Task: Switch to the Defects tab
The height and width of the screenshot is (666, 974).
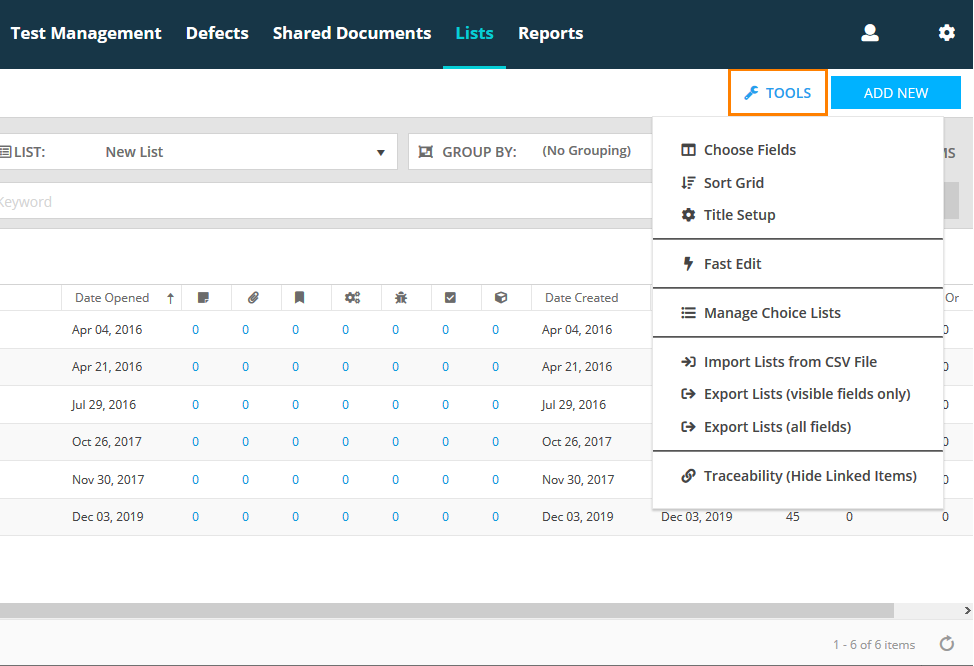Action: tap(217, 33)
